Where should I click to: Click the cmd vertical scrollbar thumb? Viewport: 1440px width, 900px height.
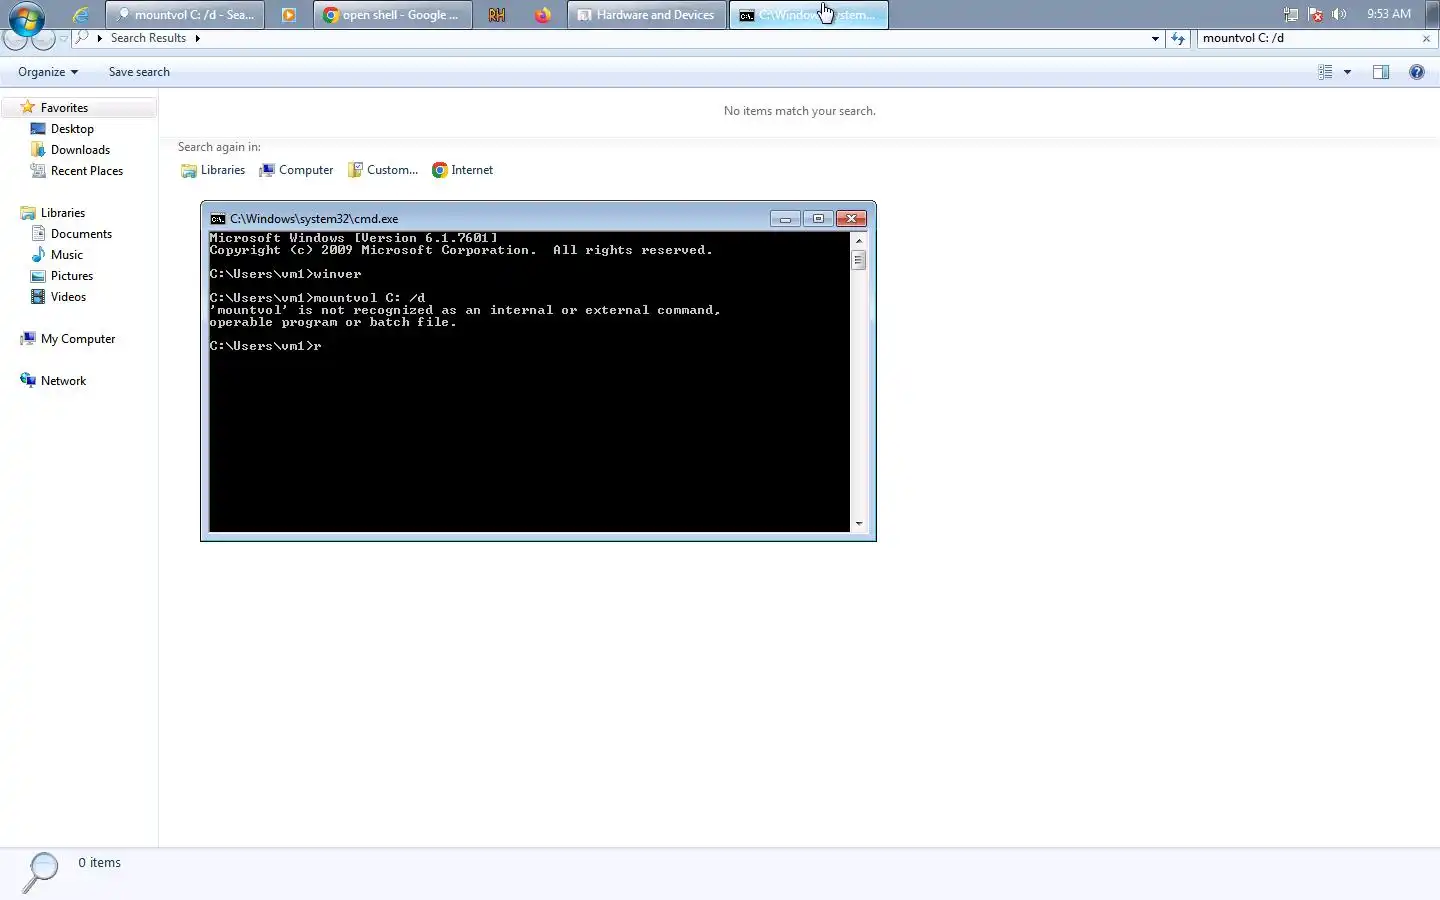pos(858,260)
